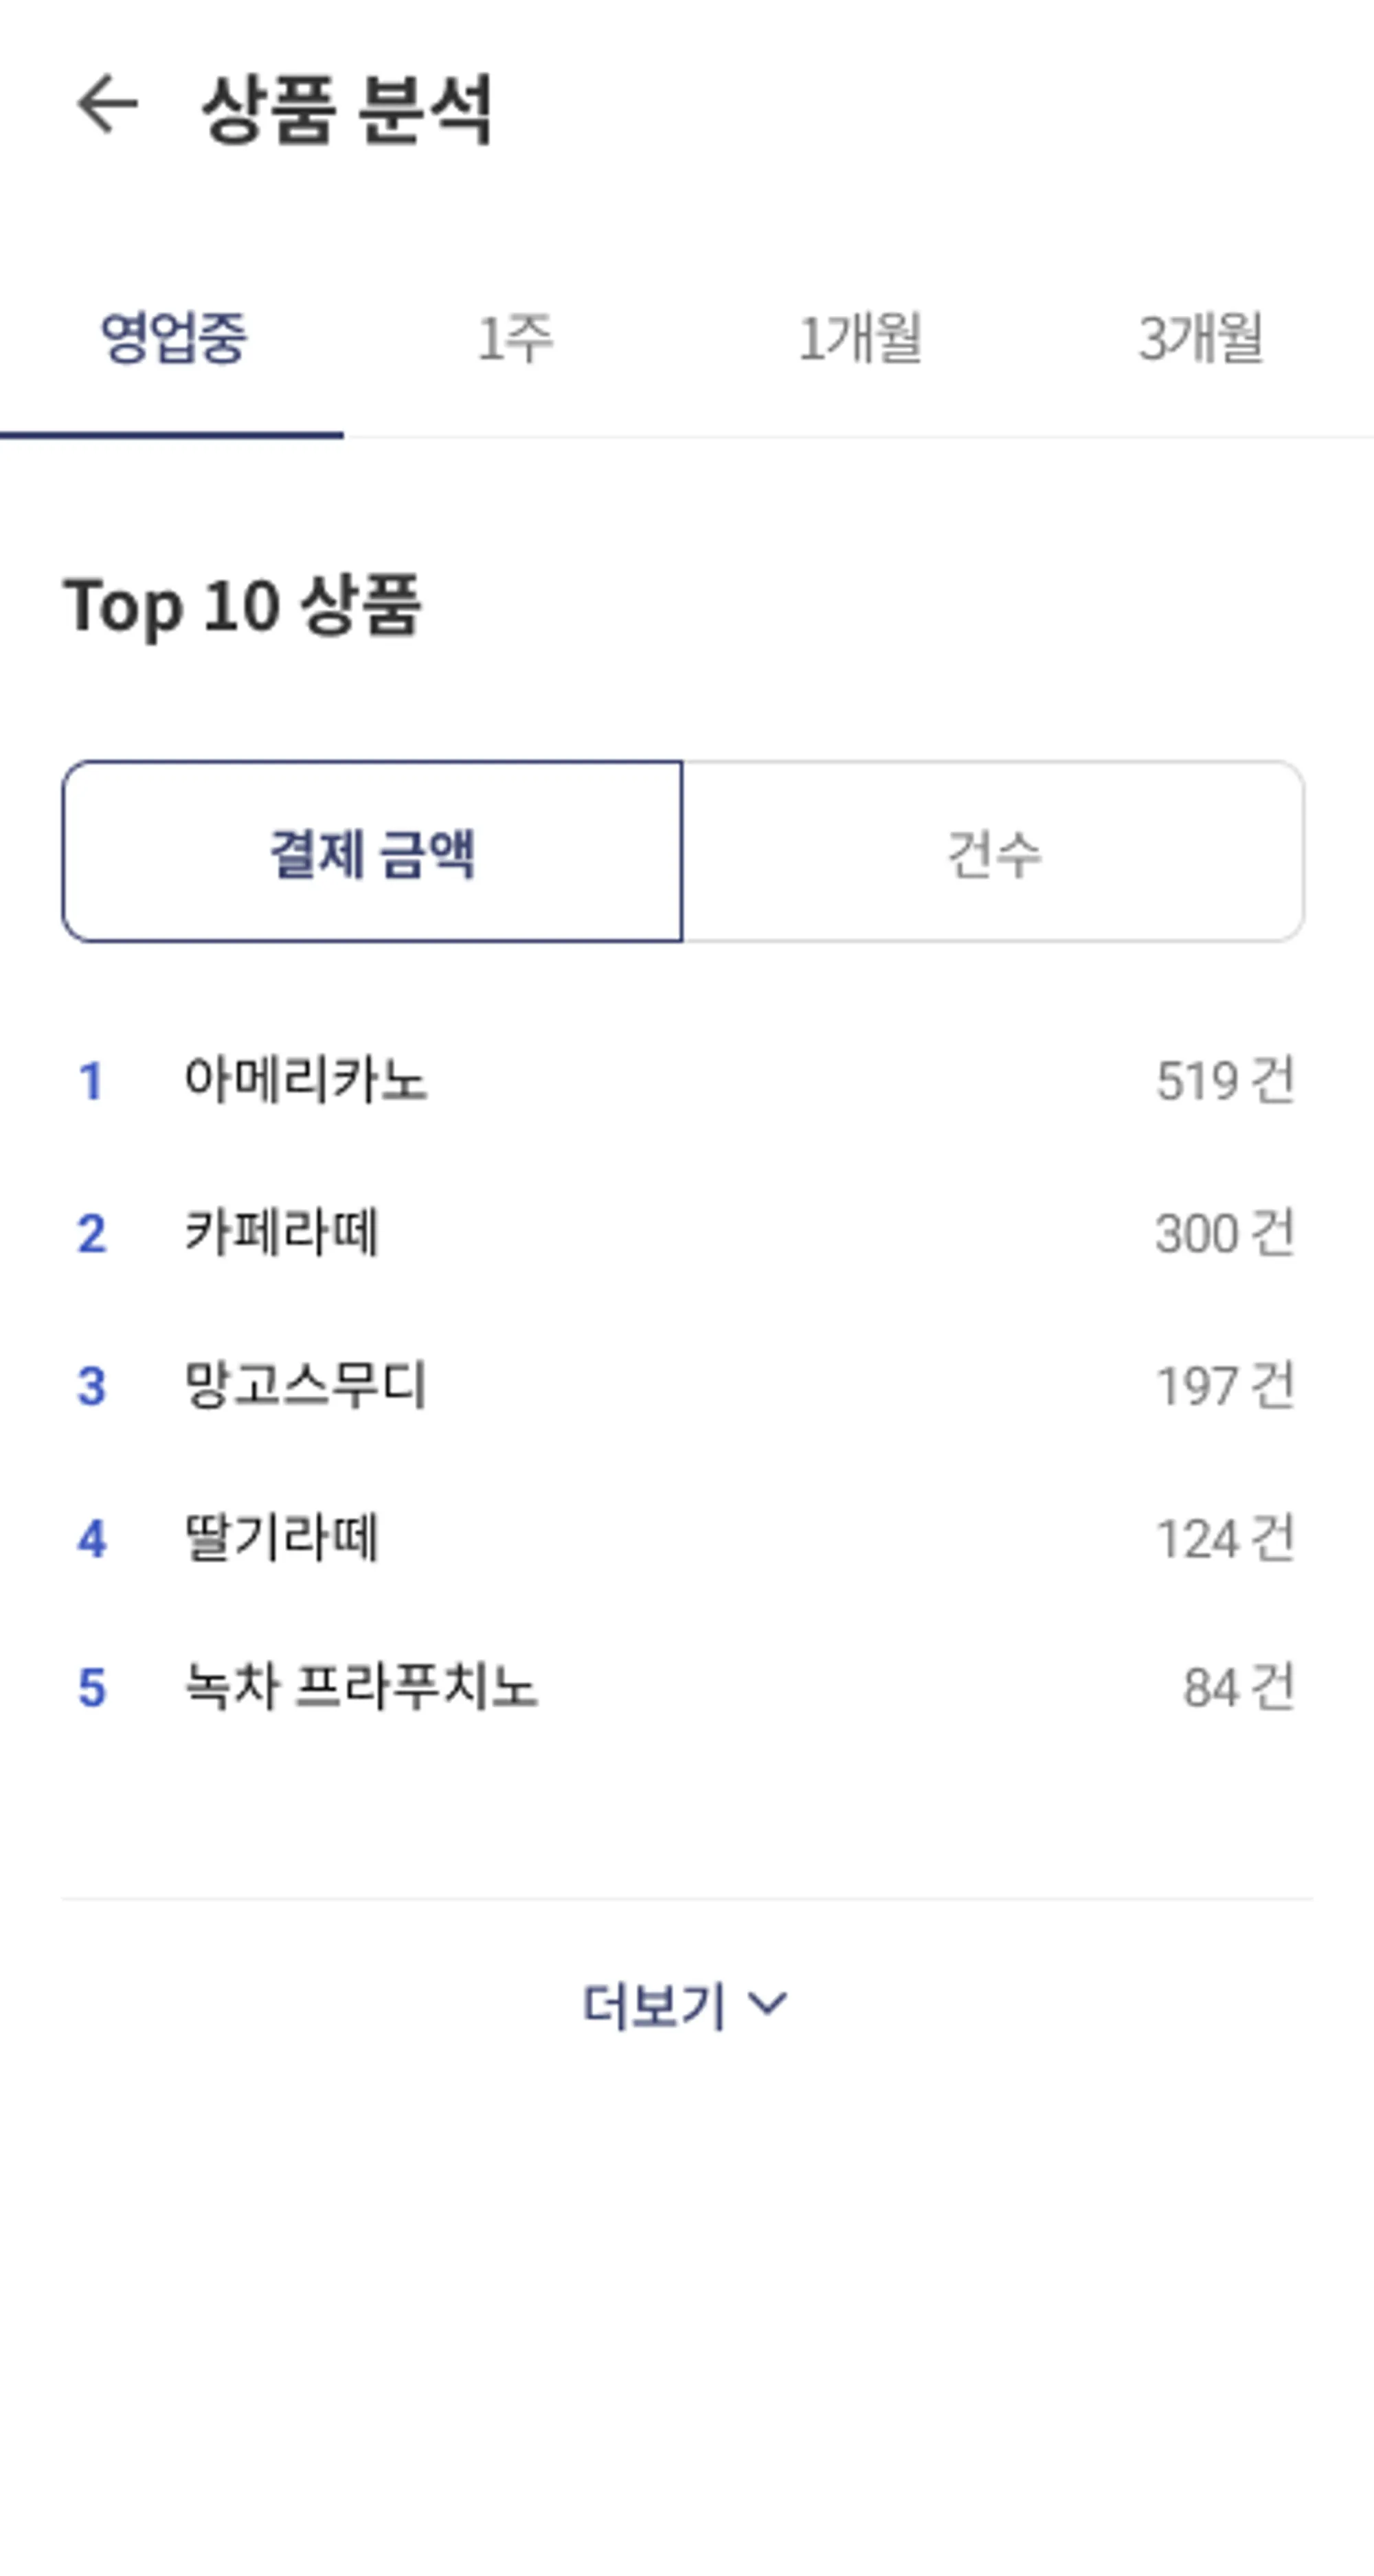
Task: Expand the 더보기 chevron arrow
Action: tap(768, 2003)
